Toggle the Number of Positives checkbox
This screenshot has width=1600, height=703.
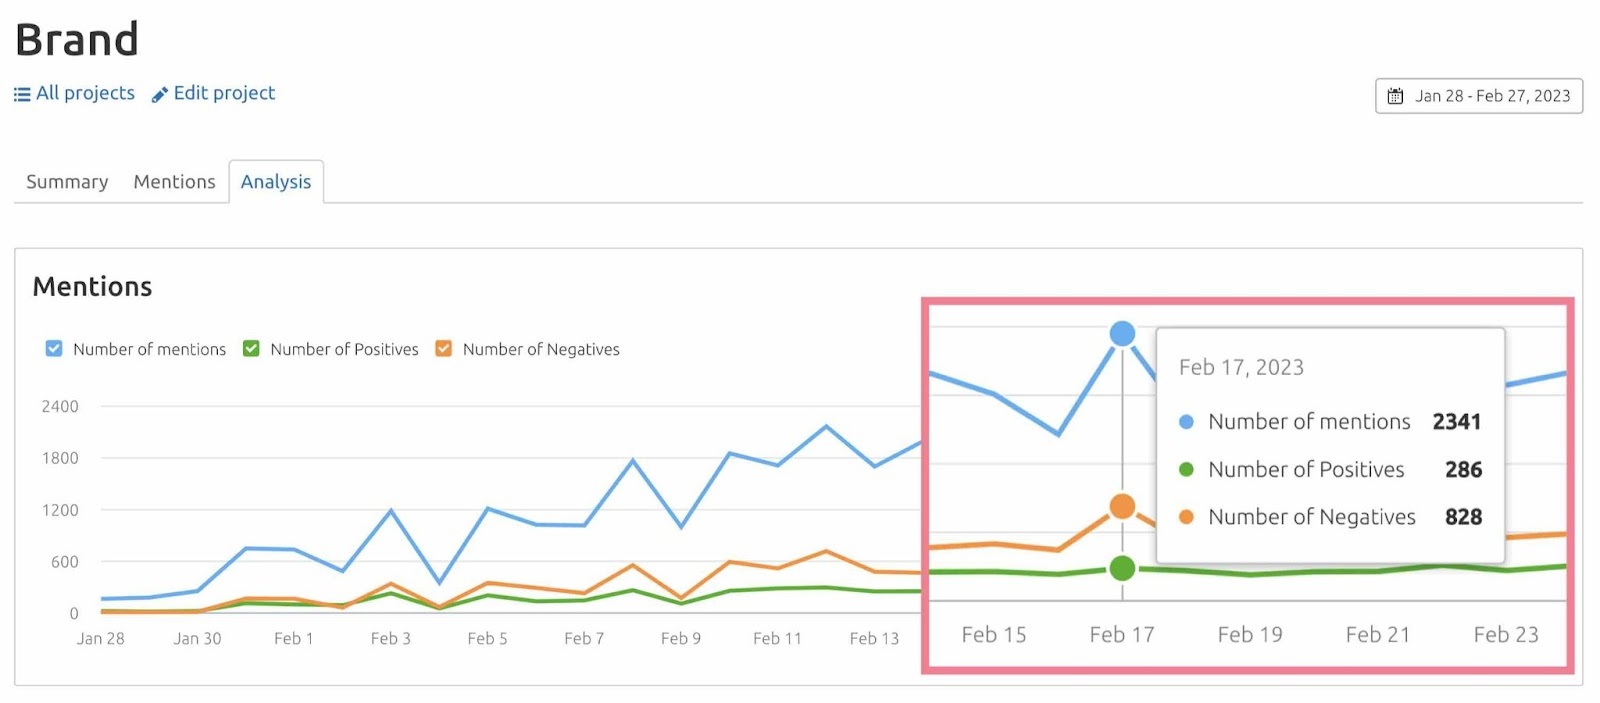click(250, 348)
